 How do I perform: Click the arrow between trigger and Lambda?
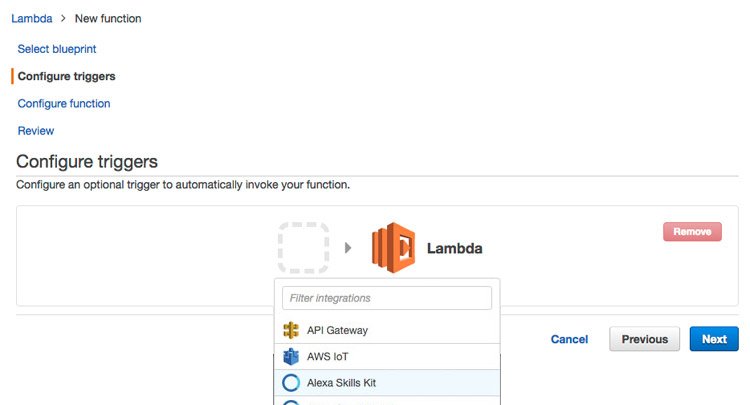coord(348,247)
